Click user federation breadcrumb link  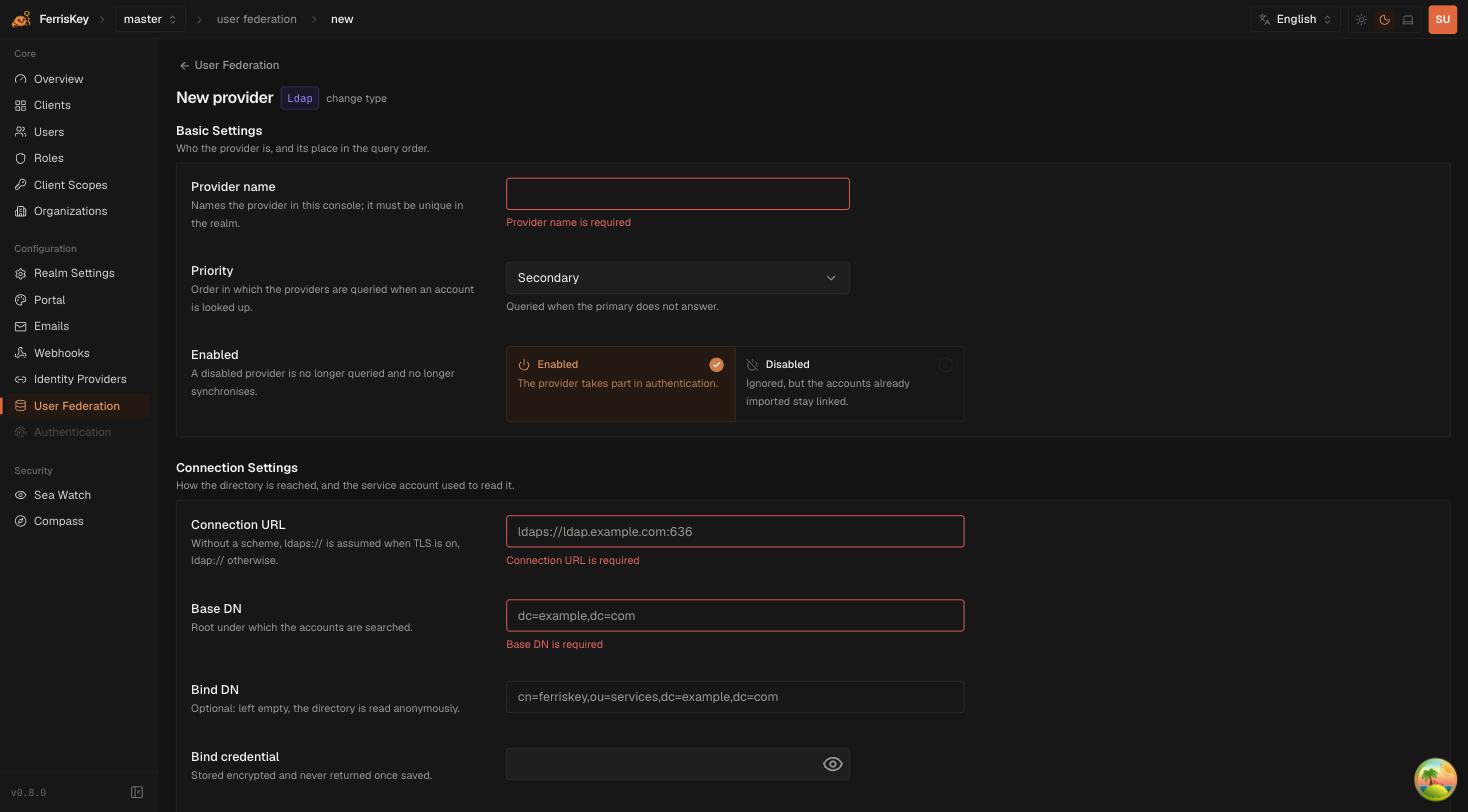[x=256, y=19]
